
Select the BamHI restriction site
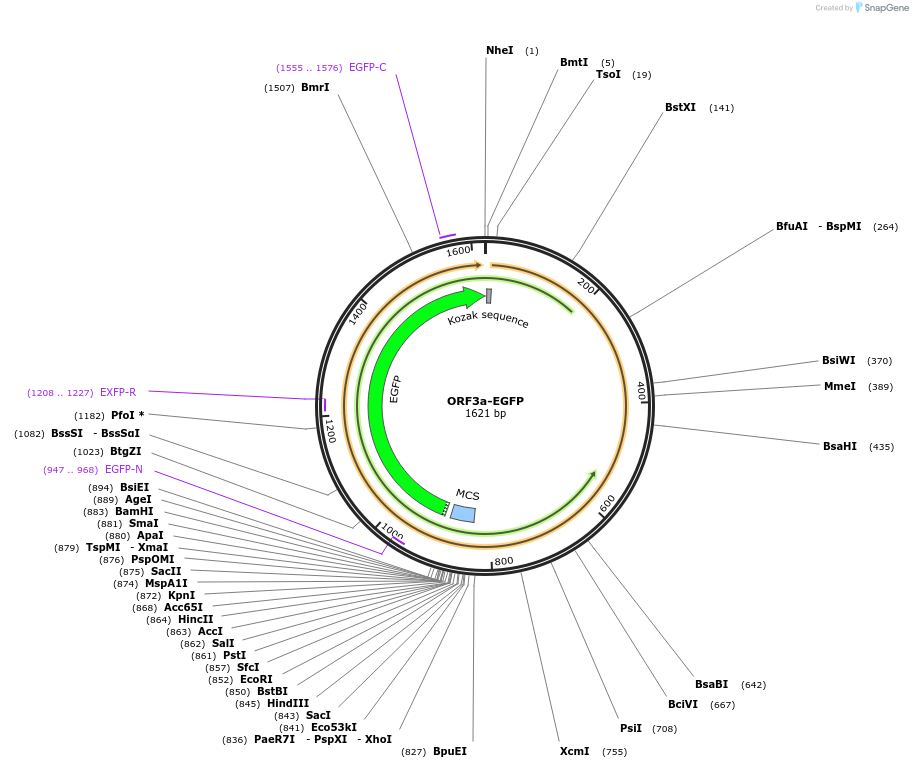134,512
